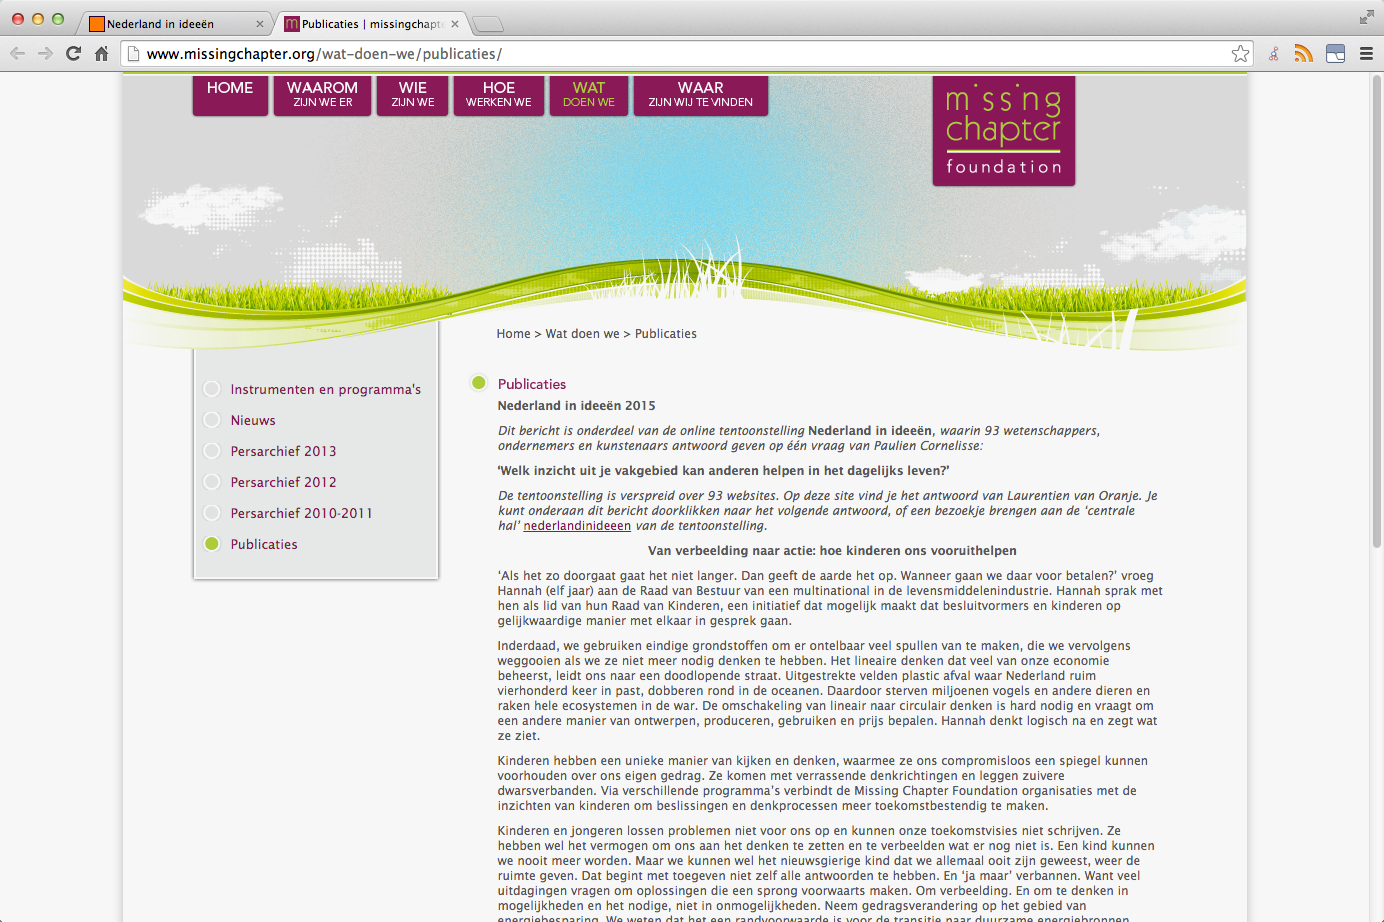Screen dimensions: 1384x922
Task: Select Instrumenten en programma's sidebar bullet
Action: click(212, 389)
